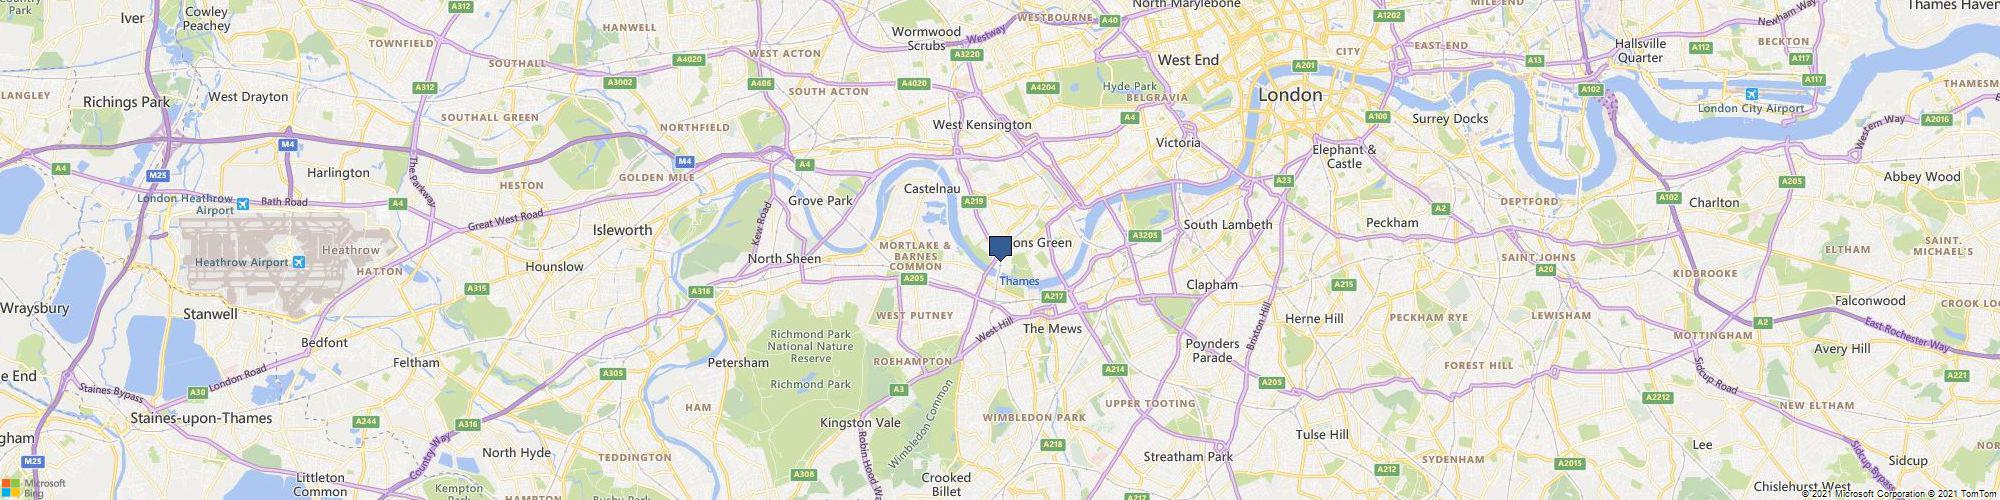
Task: Click the Hounslow place label
Action: coord(554,267)
